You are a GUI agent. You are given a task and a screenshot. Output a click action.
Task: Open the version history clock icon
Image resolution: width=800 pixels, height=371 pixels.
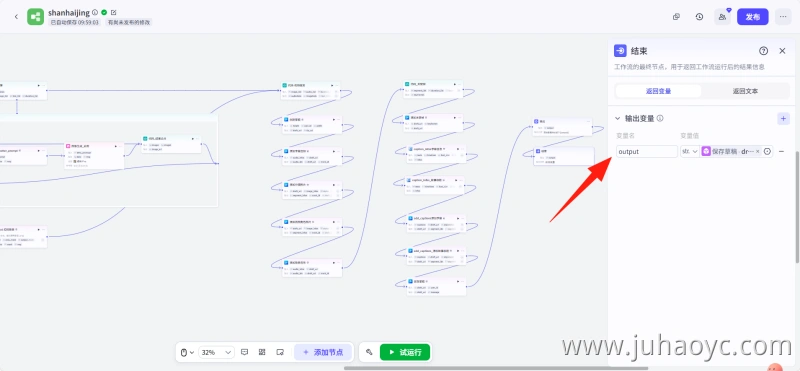699,17
